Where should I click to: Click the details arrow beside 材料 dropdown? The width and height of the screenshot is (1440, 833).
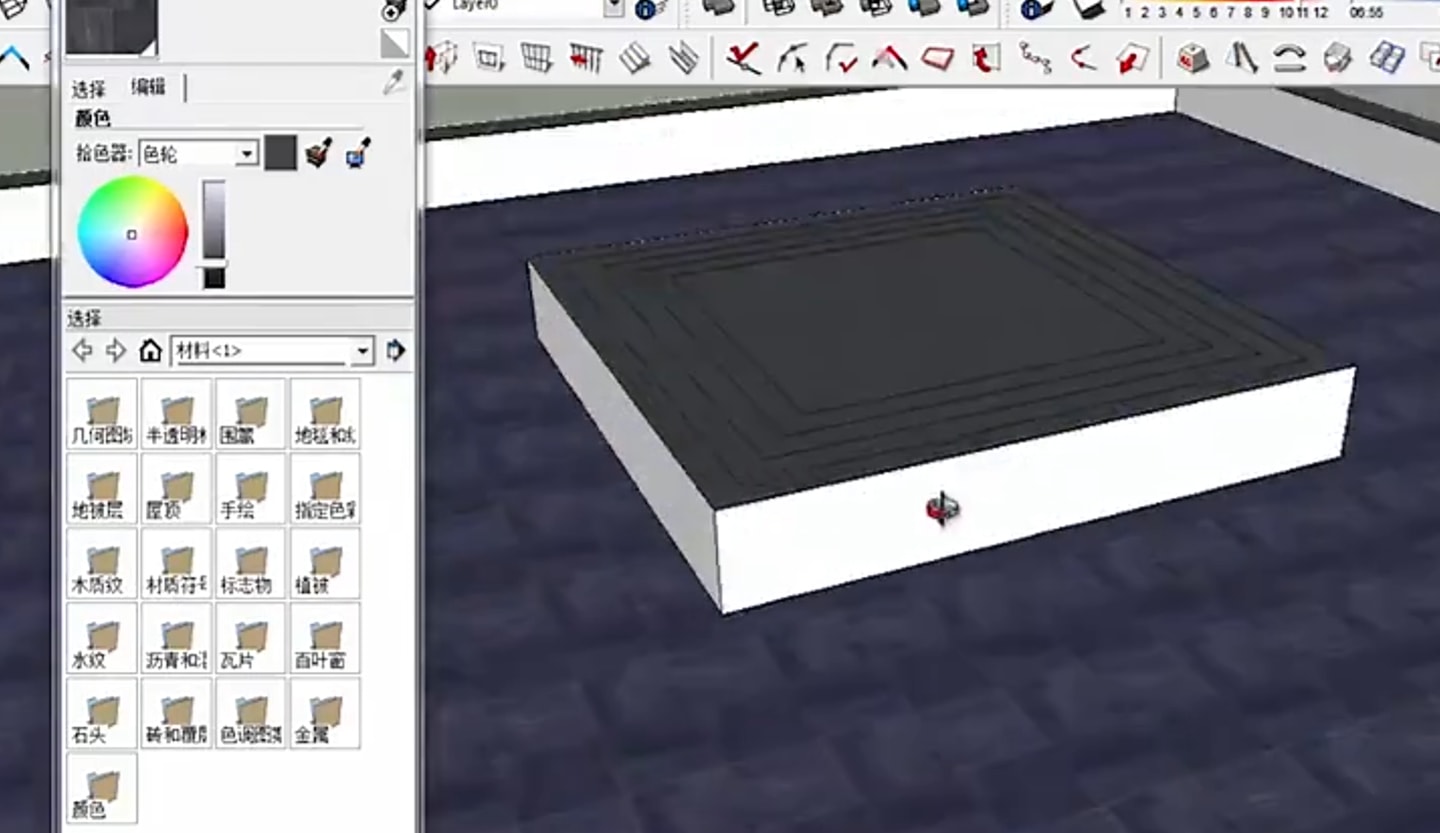click(x=396, y=351)
